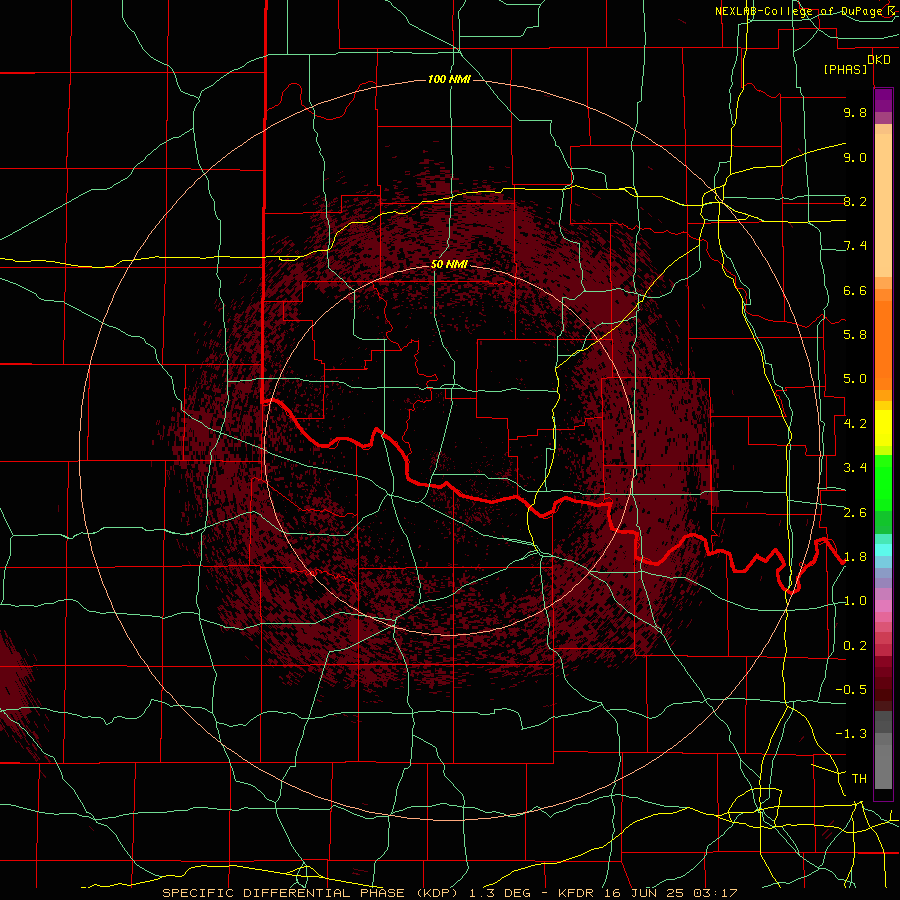This screenshot has height=900, width=900.
Task: Pick the bright orange band of the color scale
Action: pos(883,344)
